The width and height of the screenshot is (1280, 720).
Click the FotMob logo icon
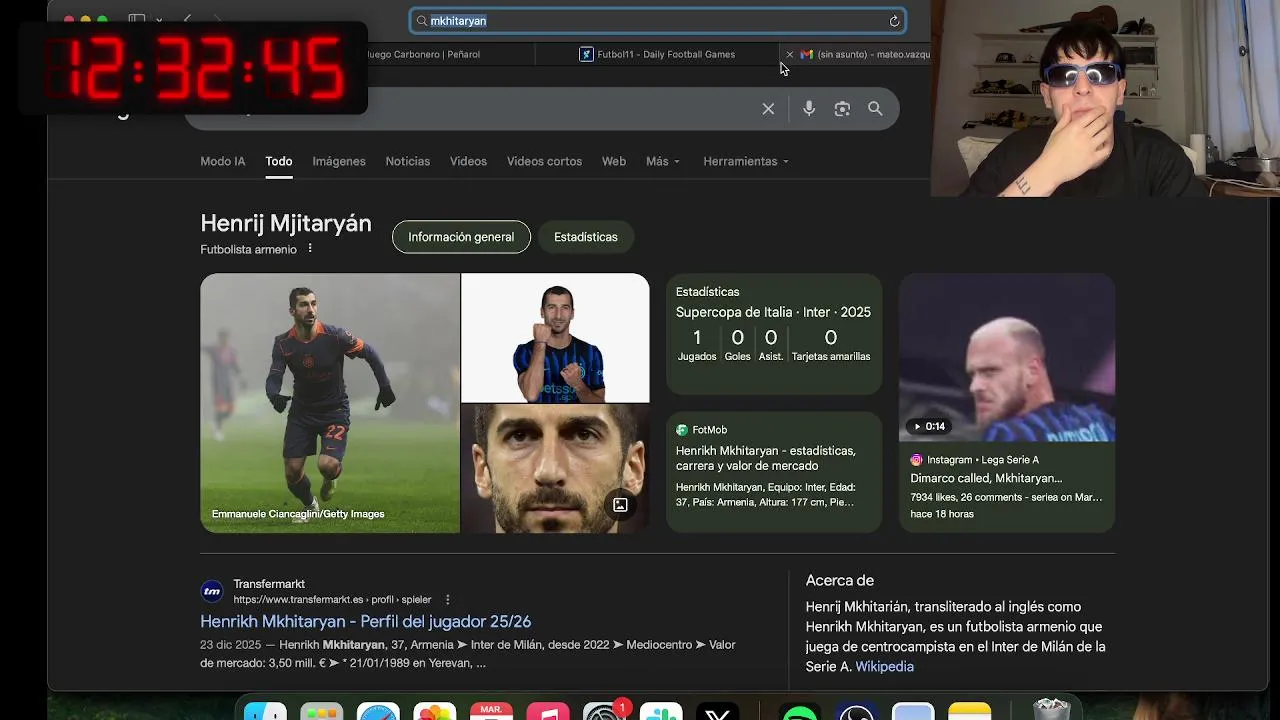tap(682, 430)
